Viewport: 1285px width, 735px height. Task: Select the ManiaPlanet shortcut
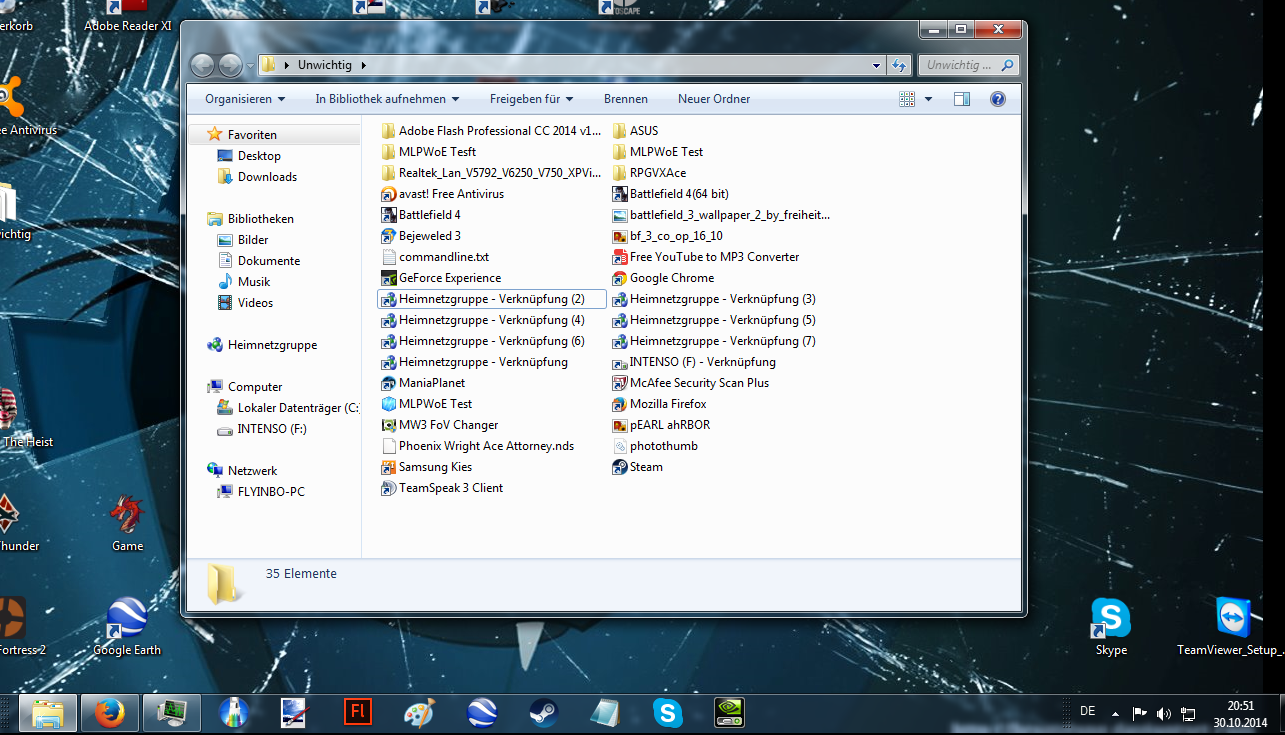424,383
